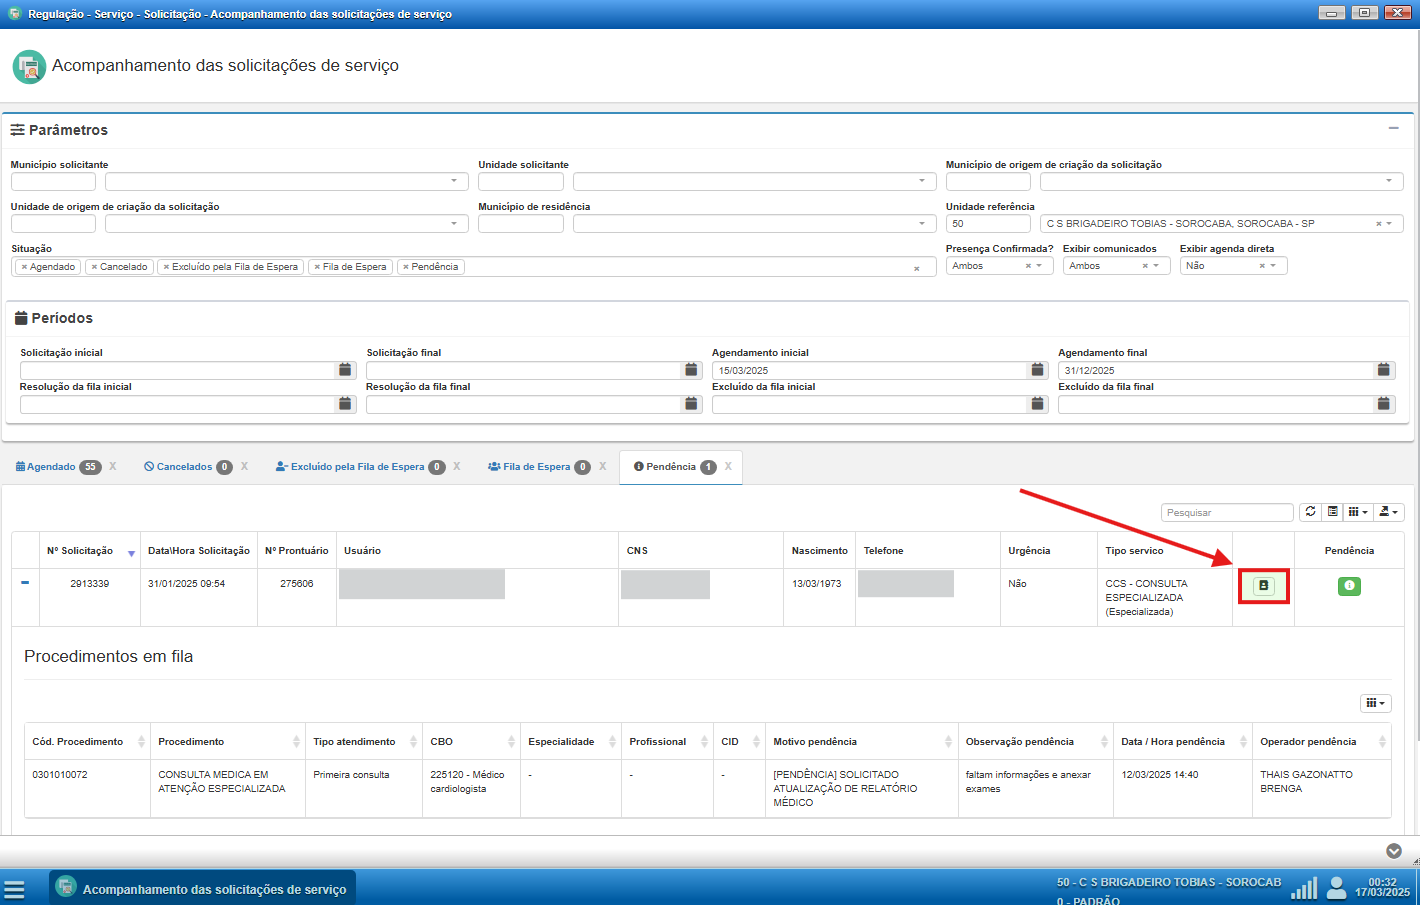This screenshot has width=1420, height=905.
Task: Expand the Unidade referência dropdown
Action: (1389, 224)
